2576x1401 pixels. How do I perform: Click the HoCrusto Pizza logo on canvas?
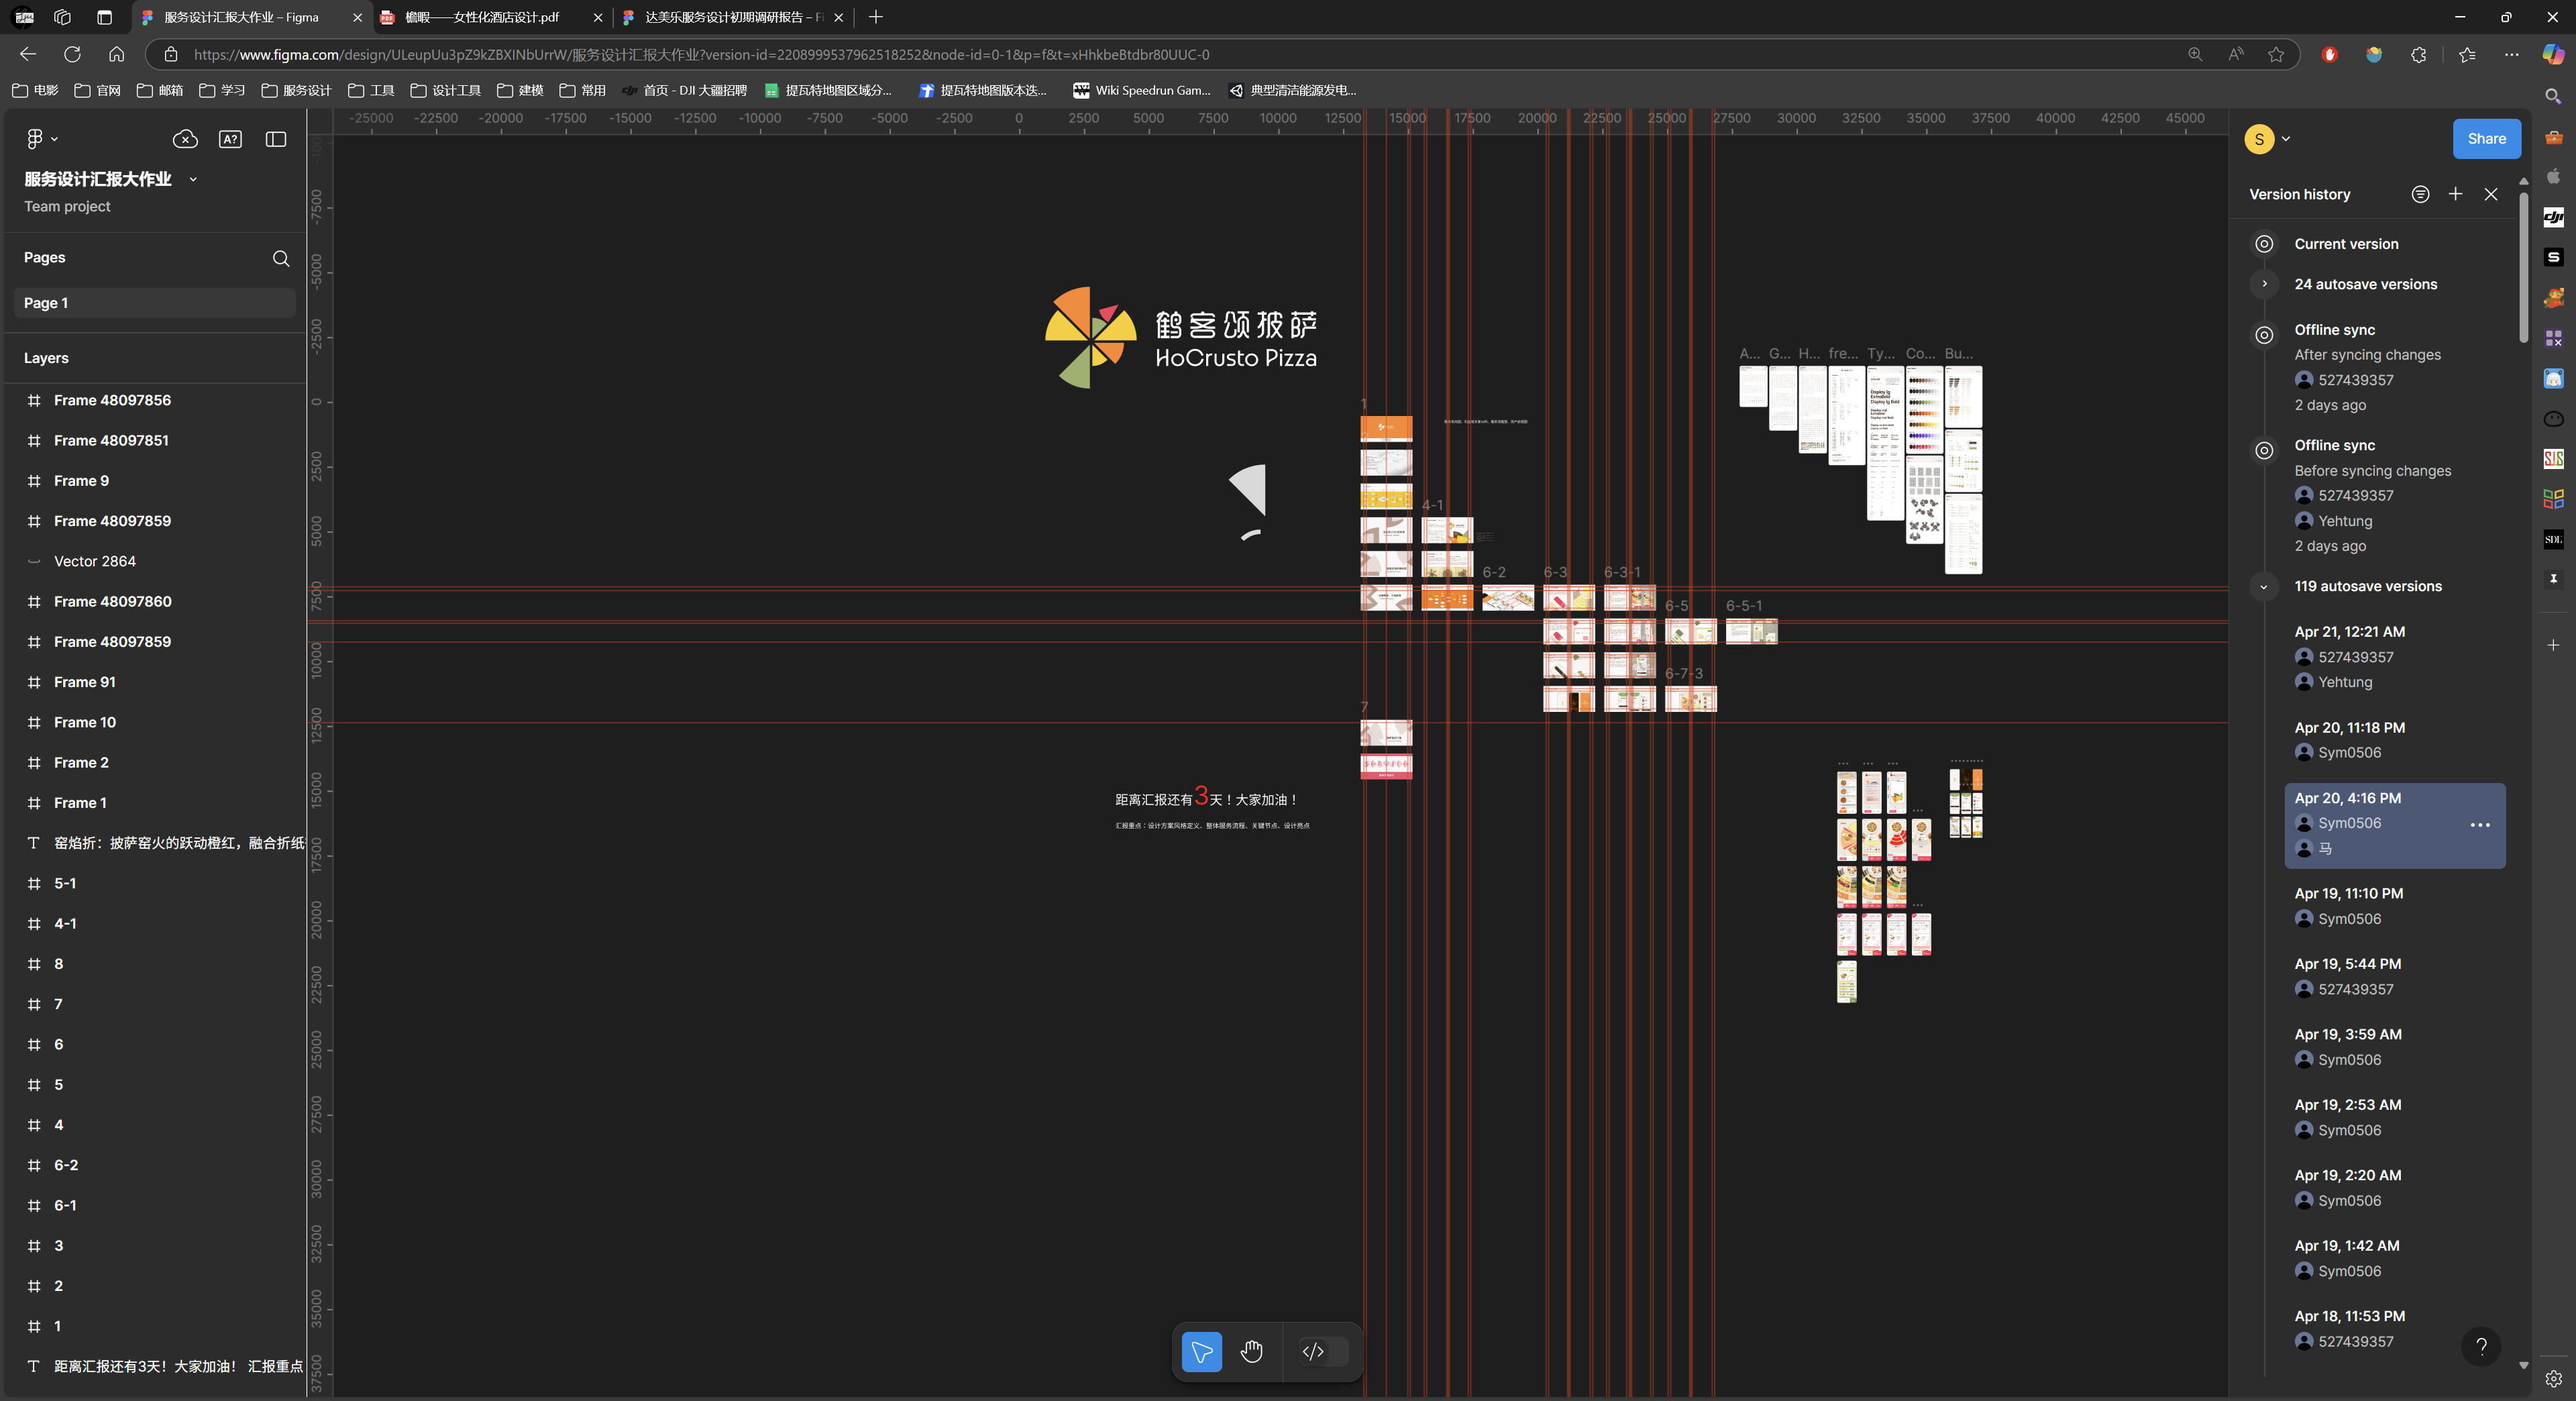[x=1181, y=338]
